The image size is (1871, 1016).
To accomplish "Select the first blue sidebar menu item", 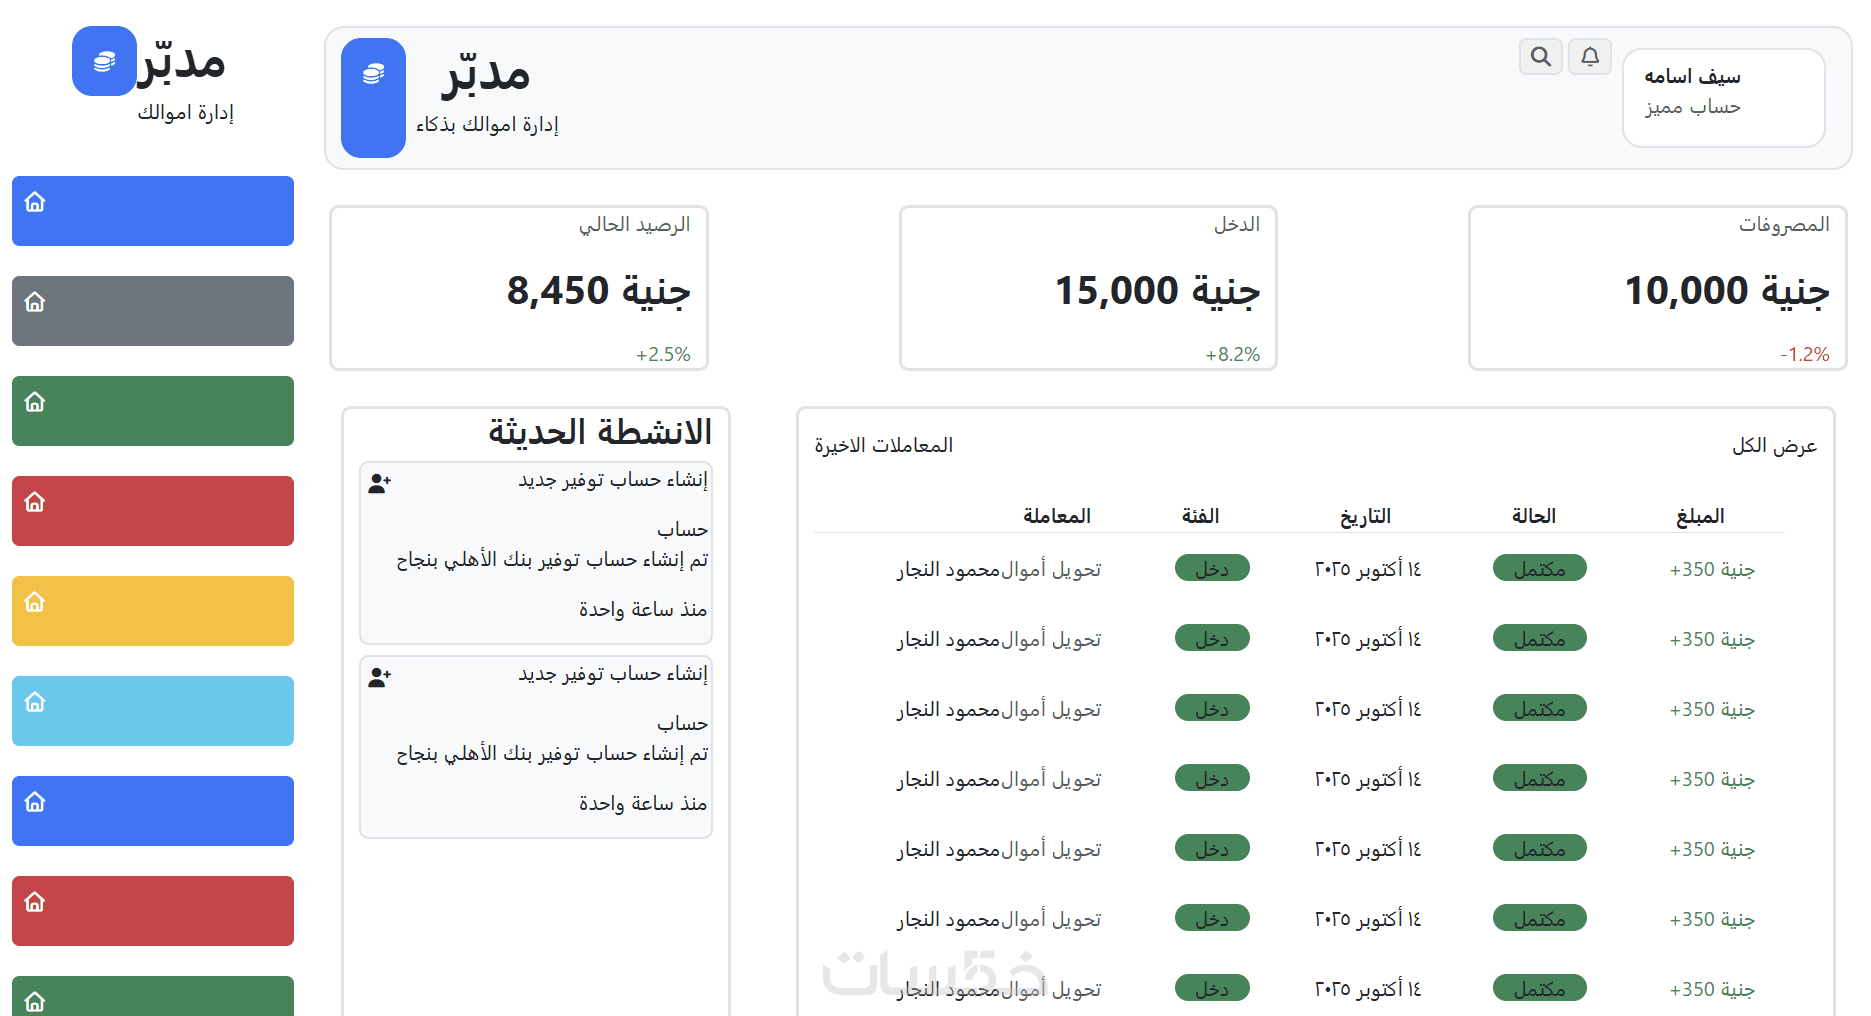I will [153, 211].
